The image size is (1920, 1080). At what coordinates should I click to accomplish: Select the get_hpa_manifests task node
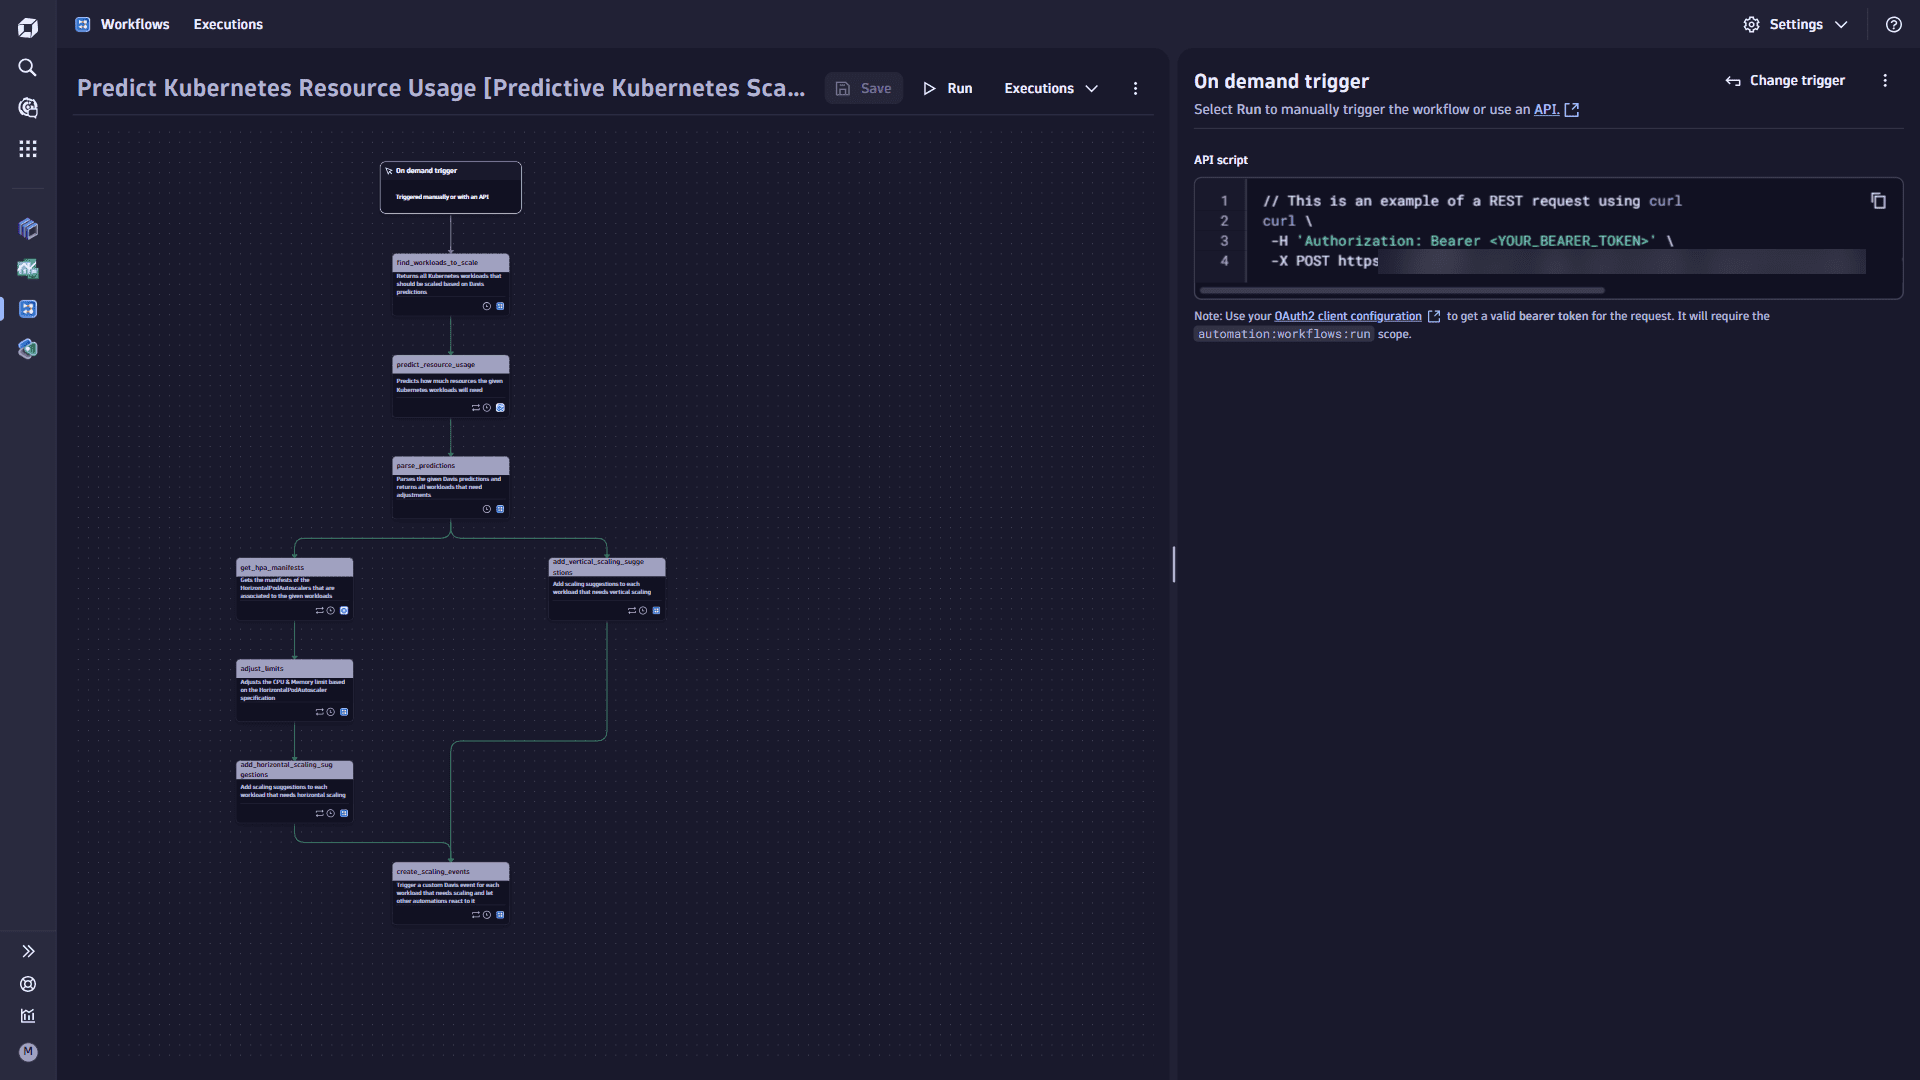click(295, 589)
